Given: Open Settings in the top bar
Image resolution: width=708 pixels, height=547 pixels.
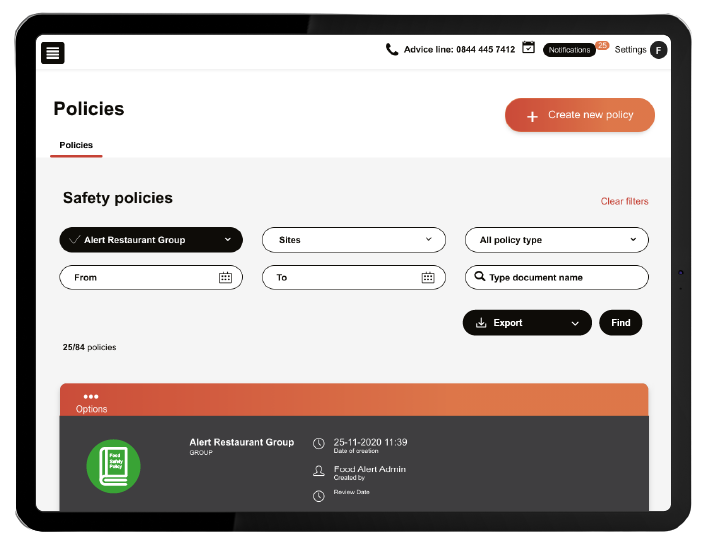Looking at the screenshot, I should pos(630,50).
